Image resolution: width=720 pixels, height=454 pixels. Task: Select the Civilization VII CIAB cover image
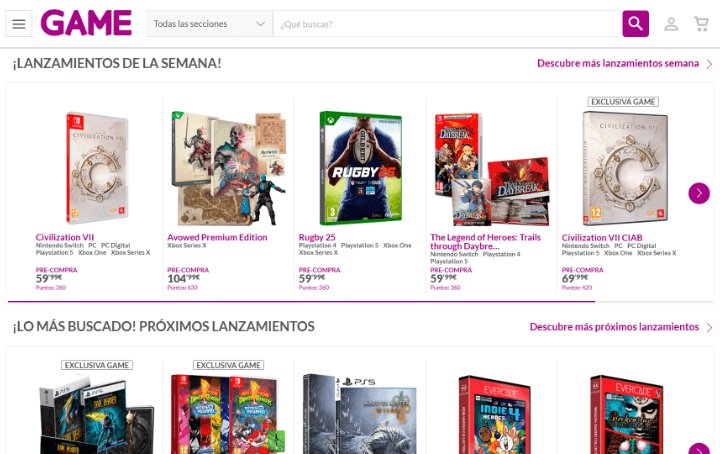click(x=625, y=168)
